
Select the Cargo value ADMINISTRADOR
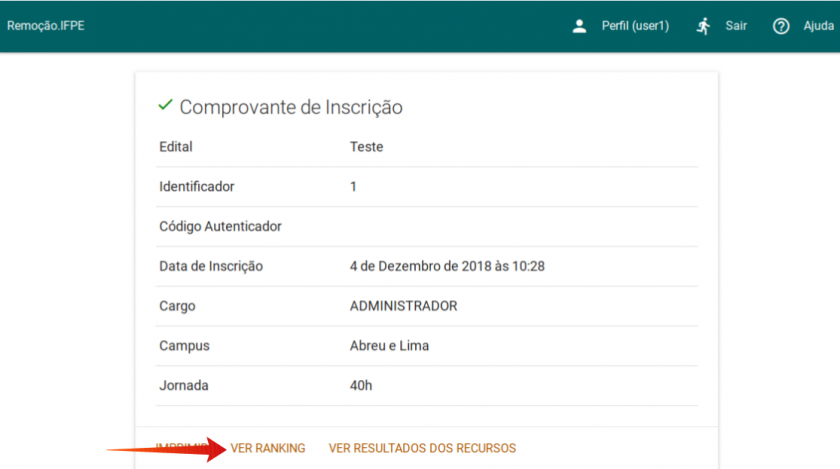coord(403,306)
